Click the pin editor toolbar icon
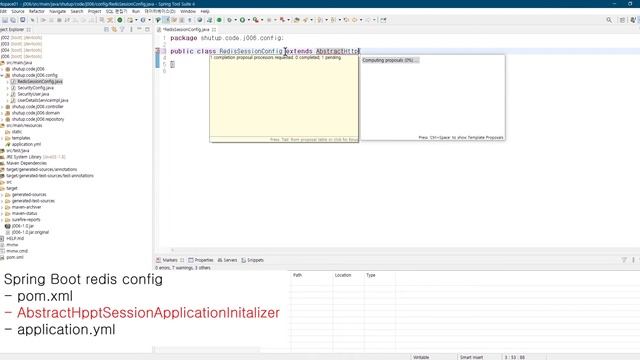 click(383, 20)
